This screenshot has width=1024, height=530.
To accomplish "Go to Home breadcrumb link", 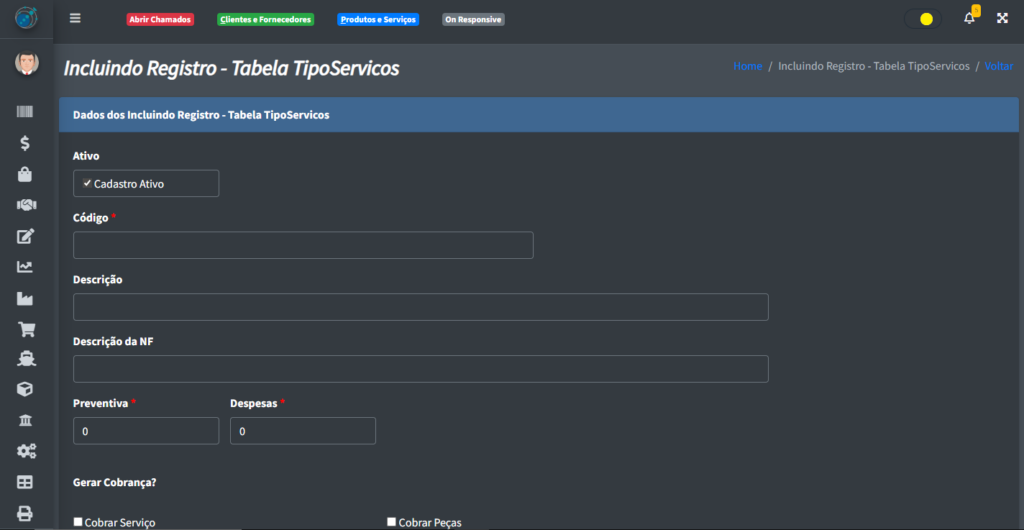I will (747, 66).
